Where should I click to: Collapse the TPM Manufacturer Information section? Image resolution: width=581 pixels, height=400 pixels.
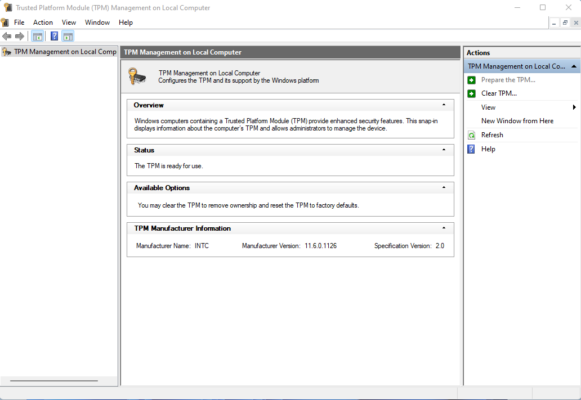(x=444, y=228)
